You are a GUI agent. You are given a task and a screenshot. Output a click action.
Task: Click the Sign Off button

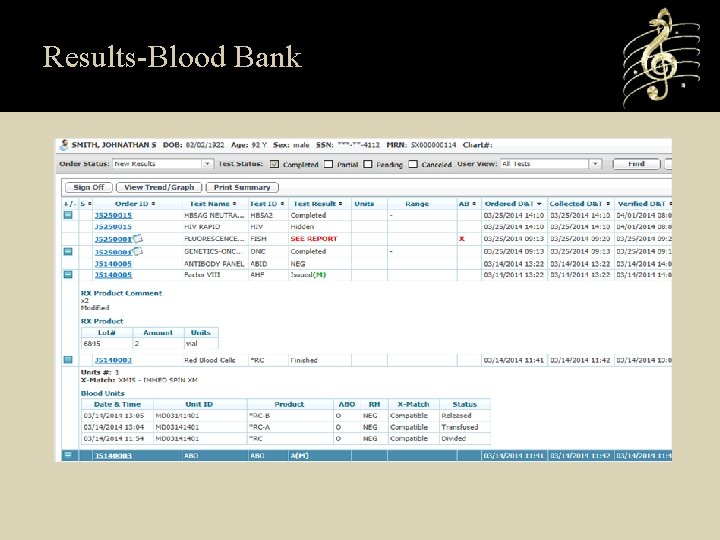click(89, 187)
